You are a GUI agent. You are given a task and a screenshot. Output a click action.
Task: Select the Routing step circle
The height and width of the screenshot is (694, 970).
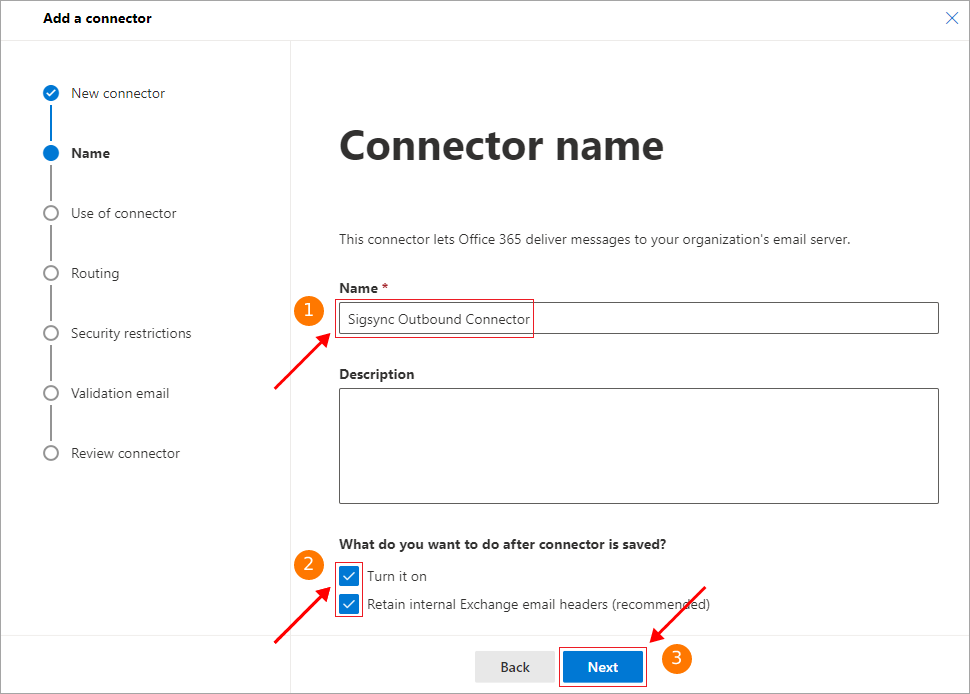point(51,273)
